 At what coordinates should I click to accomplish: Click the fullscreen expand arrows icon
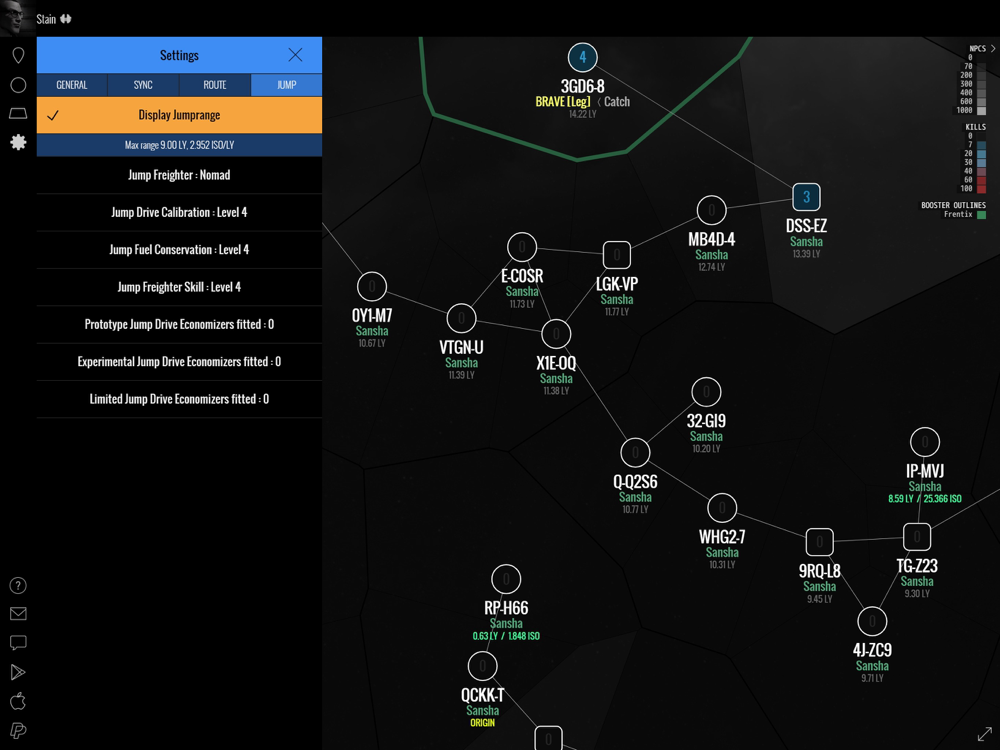click(x=984, y=734)
